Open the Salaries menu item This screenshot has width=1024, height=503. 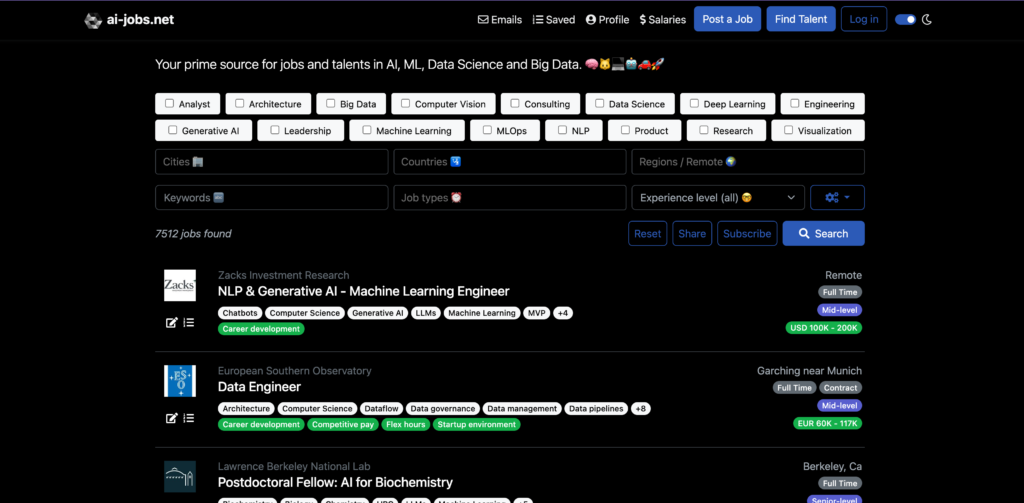tap(662, 19)
